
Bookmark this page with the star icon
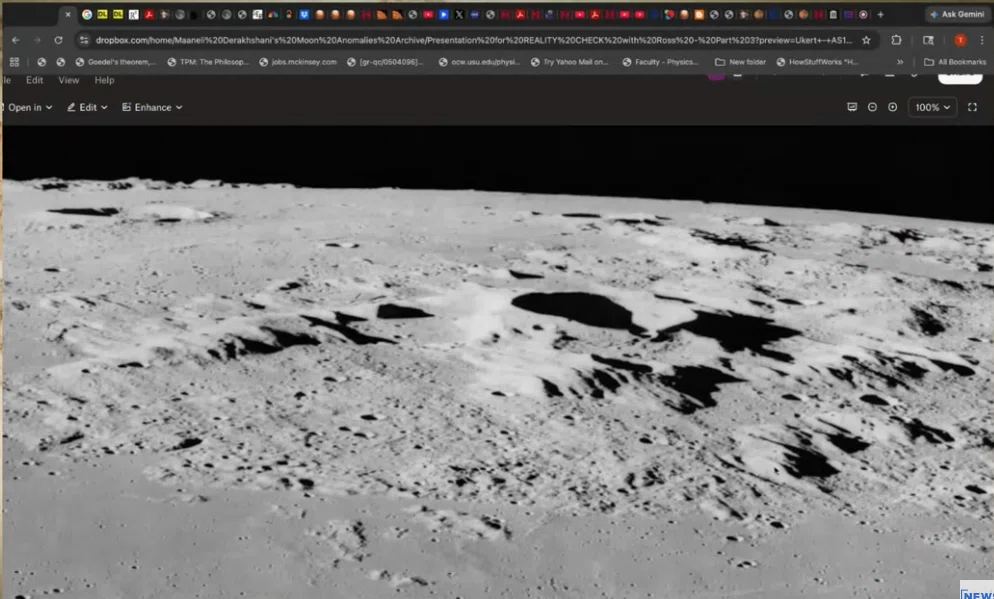[x=866, y=40]
